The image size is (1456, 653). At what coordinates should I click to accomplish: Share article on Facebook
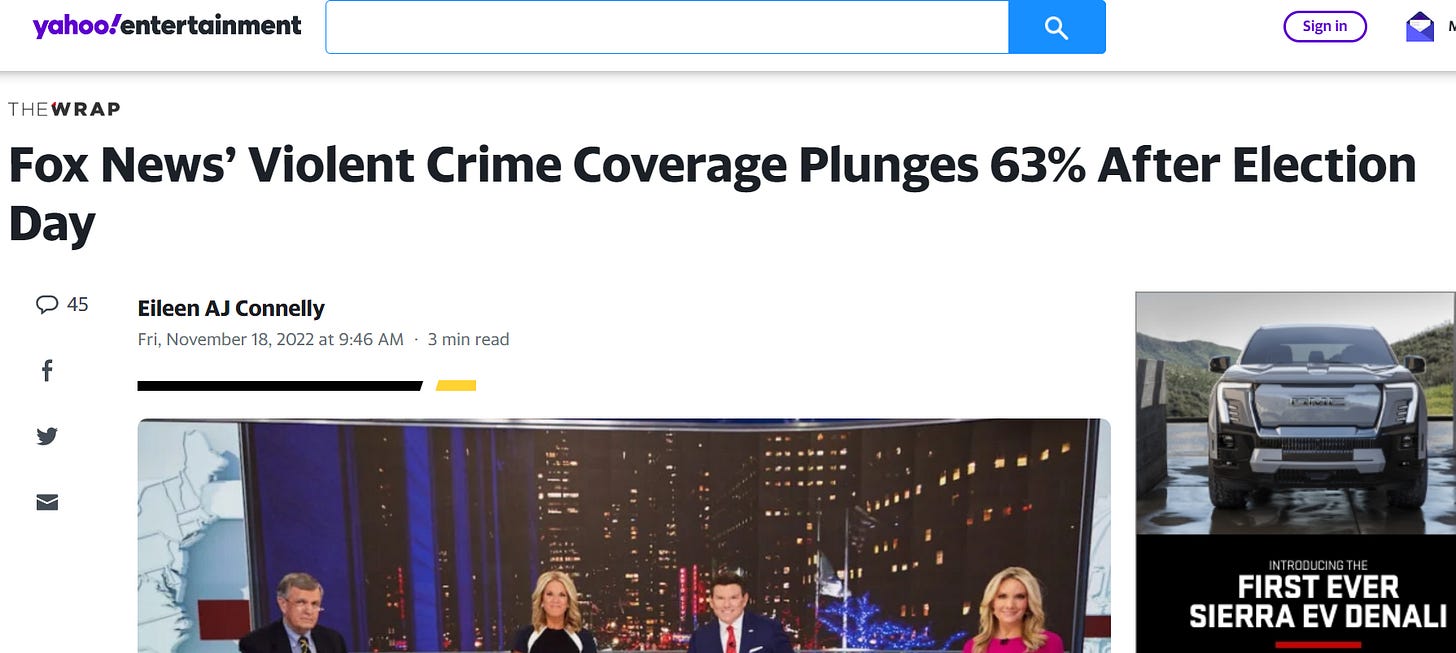pos(47,371)
